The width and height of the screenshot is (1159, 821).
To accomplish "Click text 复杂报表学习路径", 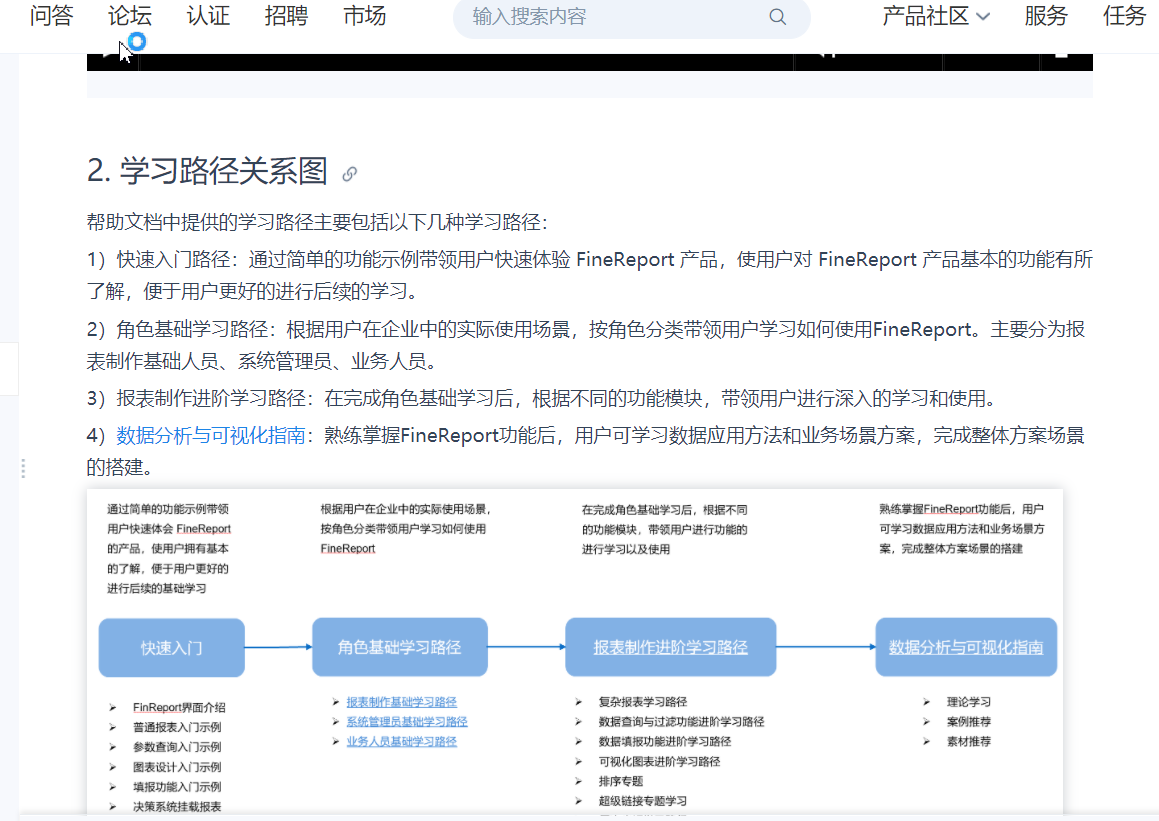I will coord(642,702).
